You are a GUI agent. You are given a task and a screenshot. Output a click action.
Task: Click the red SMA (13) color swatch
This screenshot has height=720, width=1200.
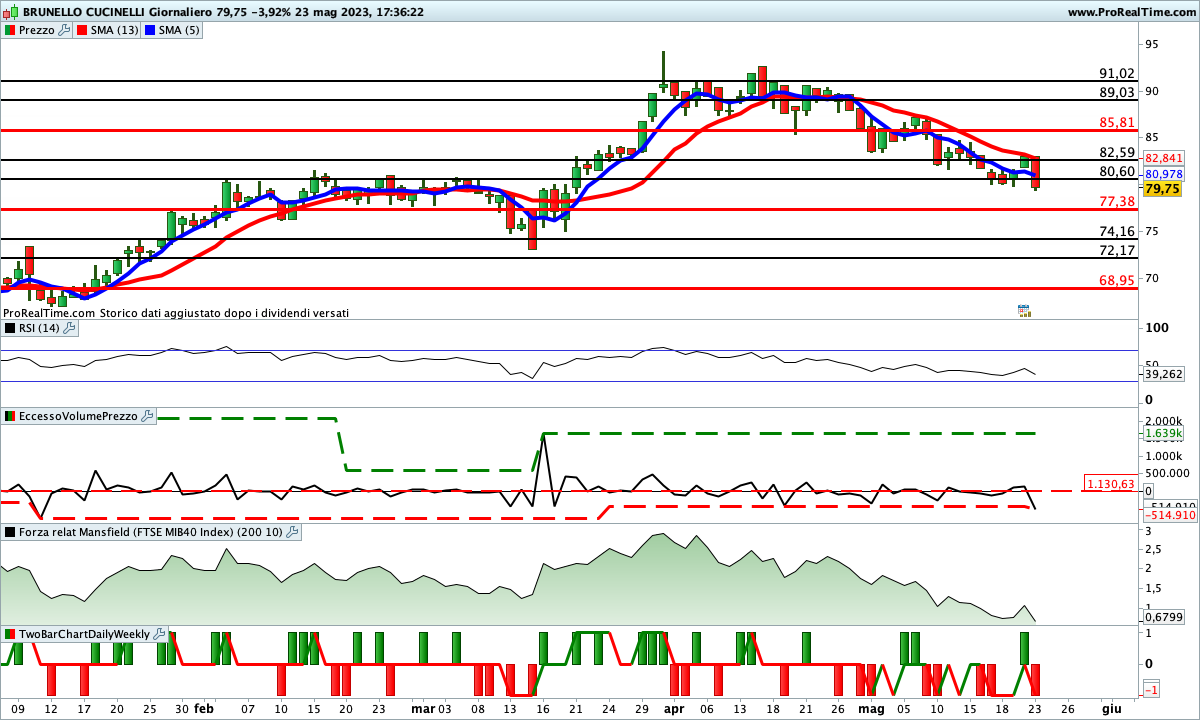pyautogui.click(x=82, y=30)
